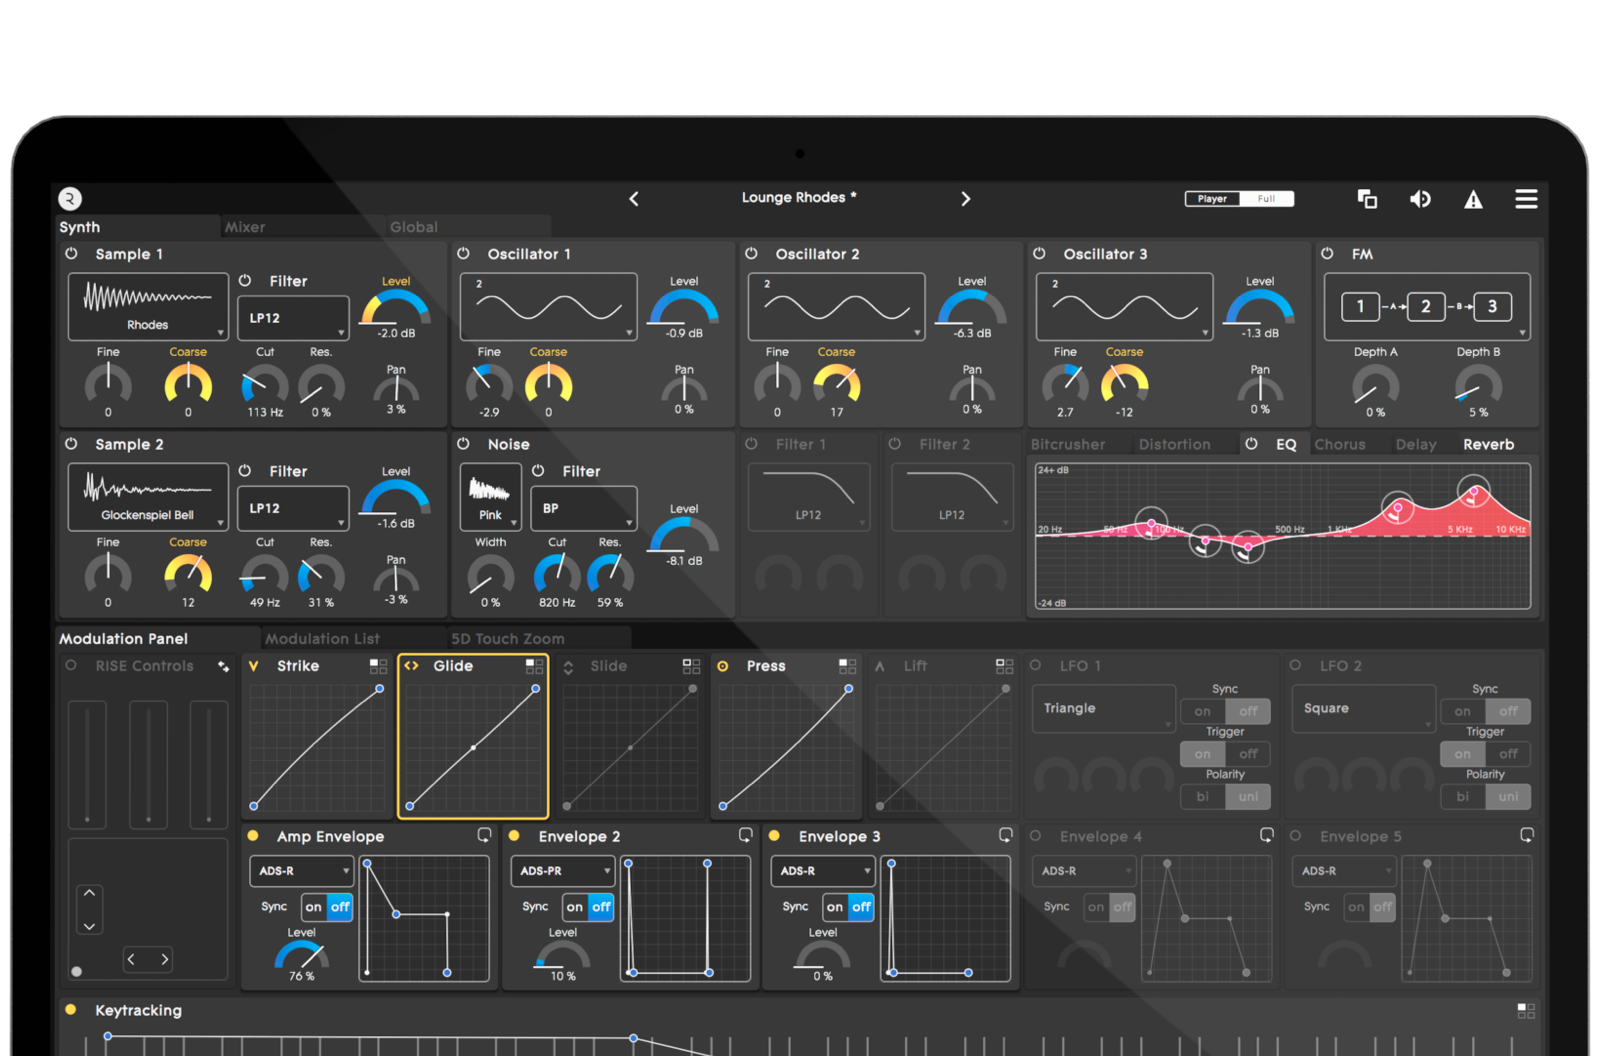This screenshot has height=1056, width=1600.
Task: Toggle Oscillator 2 power button
Action: click(751, 254)
